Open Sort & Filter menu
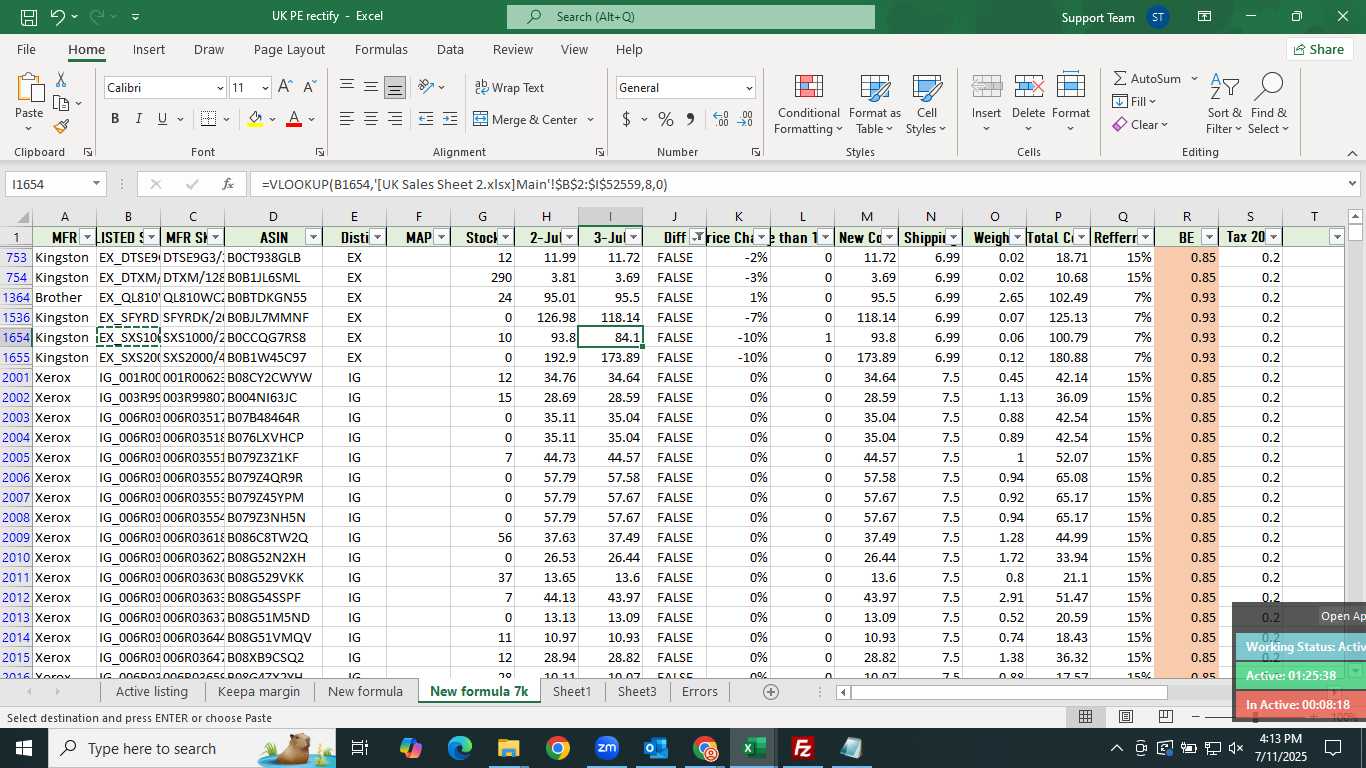Image resolution: width=1366 pixels, height=768 pixels. click(x=1224, y=104)
